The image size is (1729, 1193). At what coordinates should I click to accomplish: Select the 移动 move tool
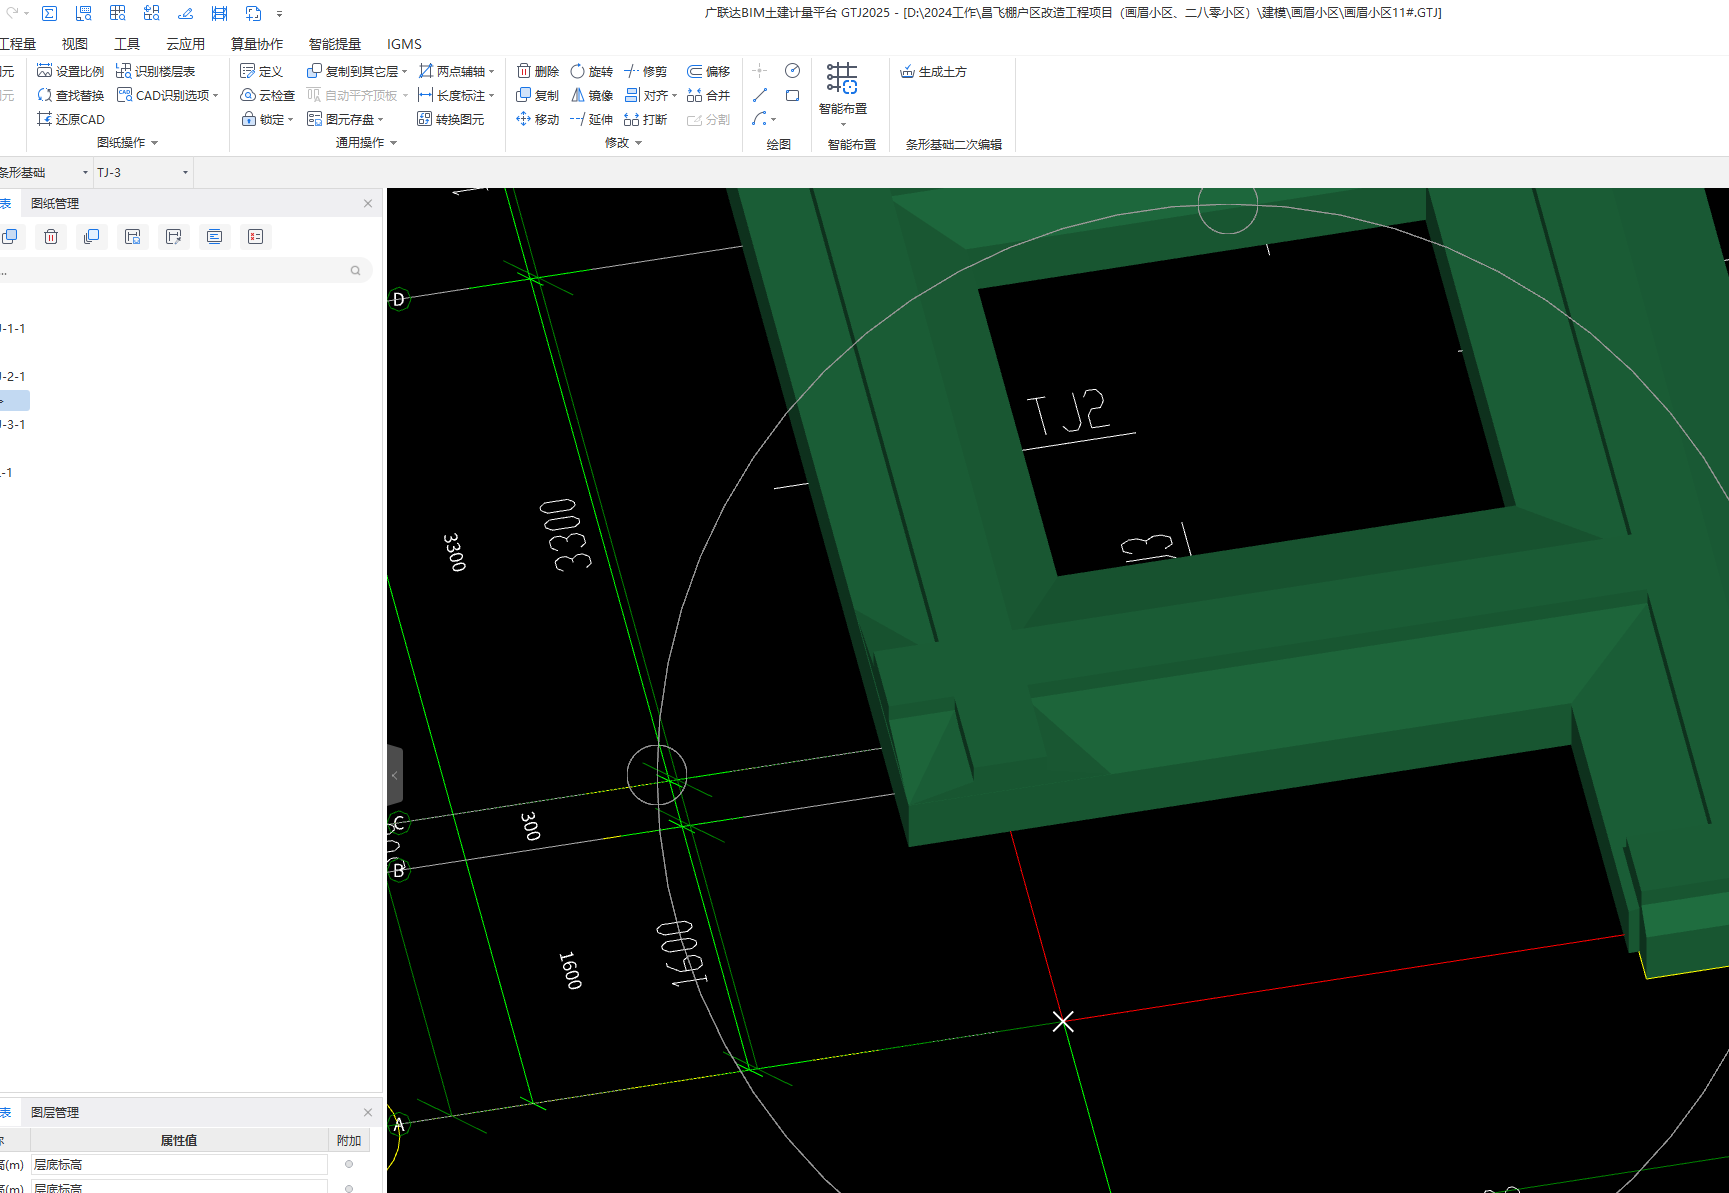(537, 119)
